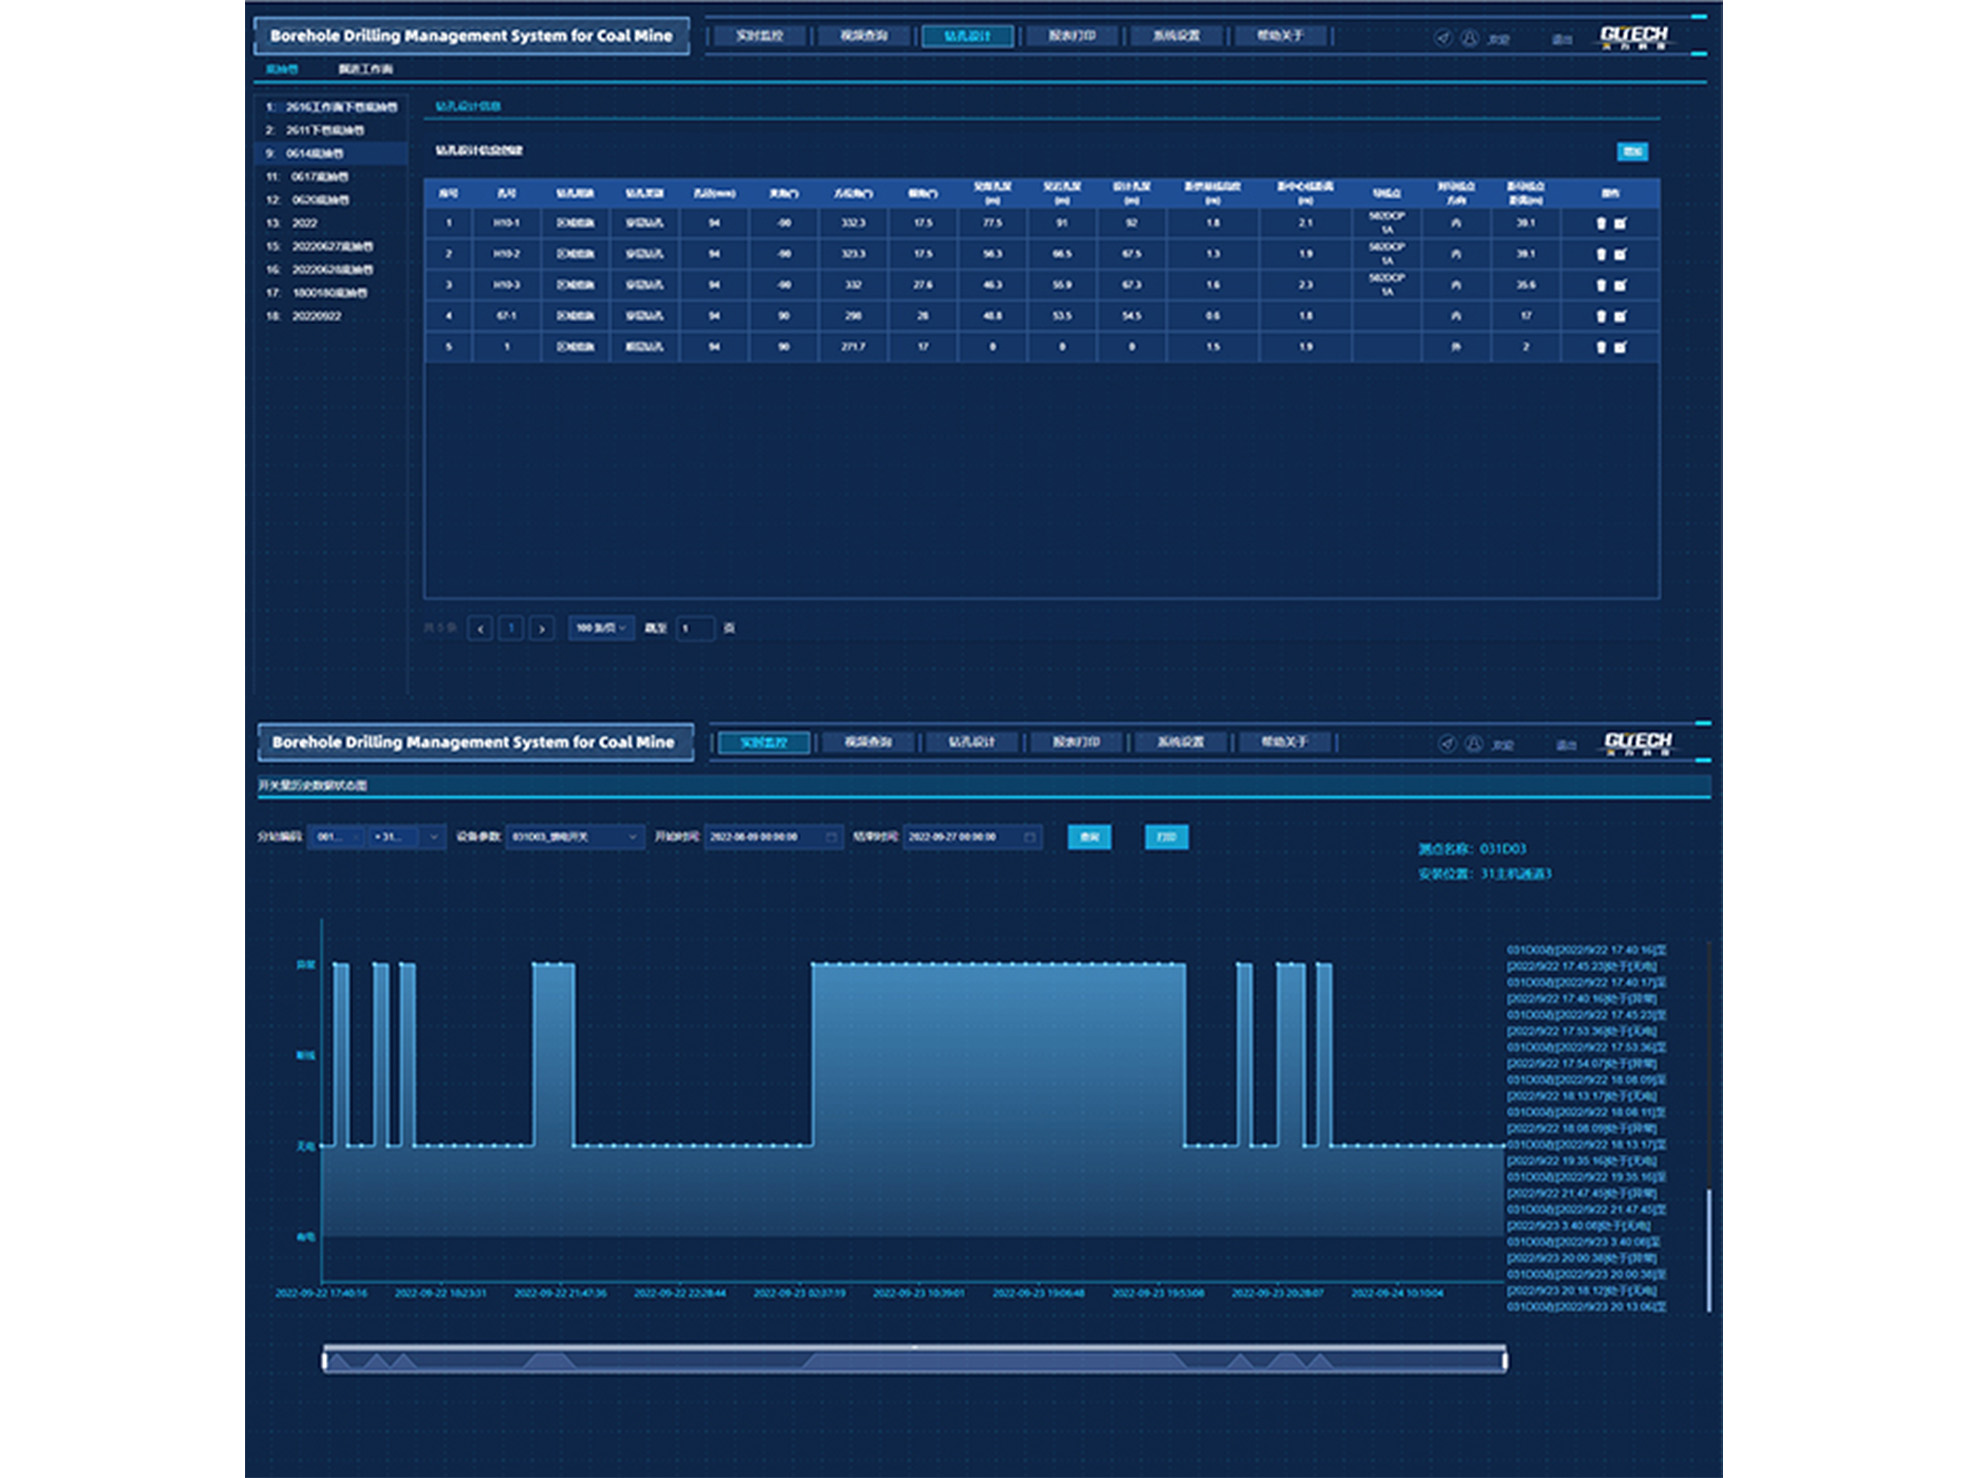The image size is (1967, 1478).
Task: Open calendar icon in end time field
Action: (x=1030, y=837)
